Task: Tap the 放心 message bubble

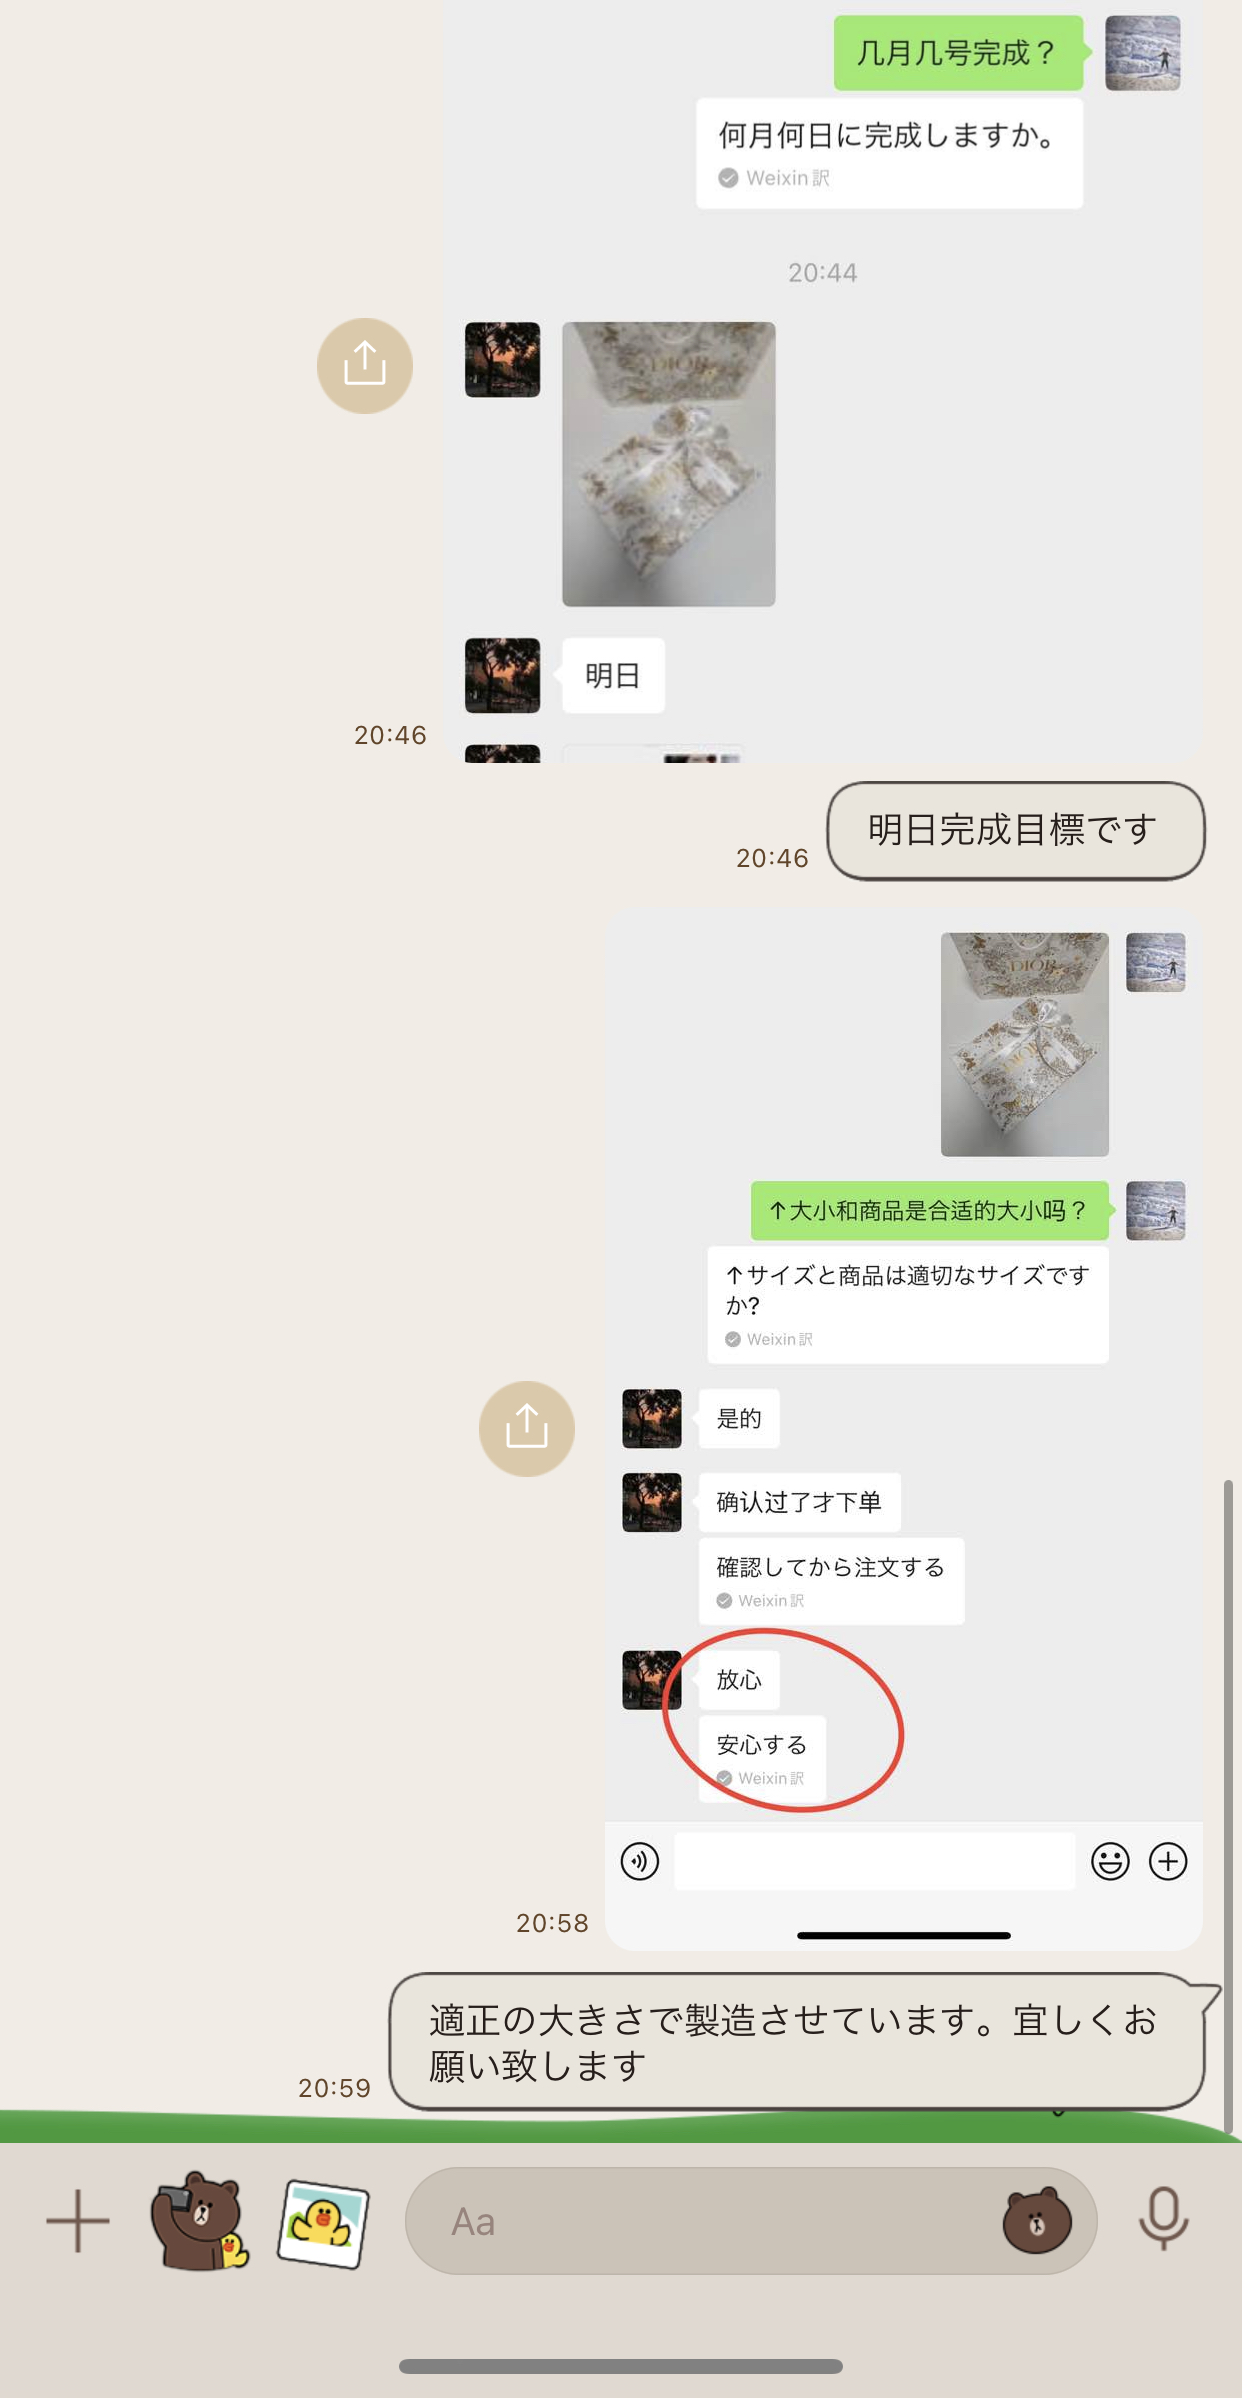Action: point(739,1679)
